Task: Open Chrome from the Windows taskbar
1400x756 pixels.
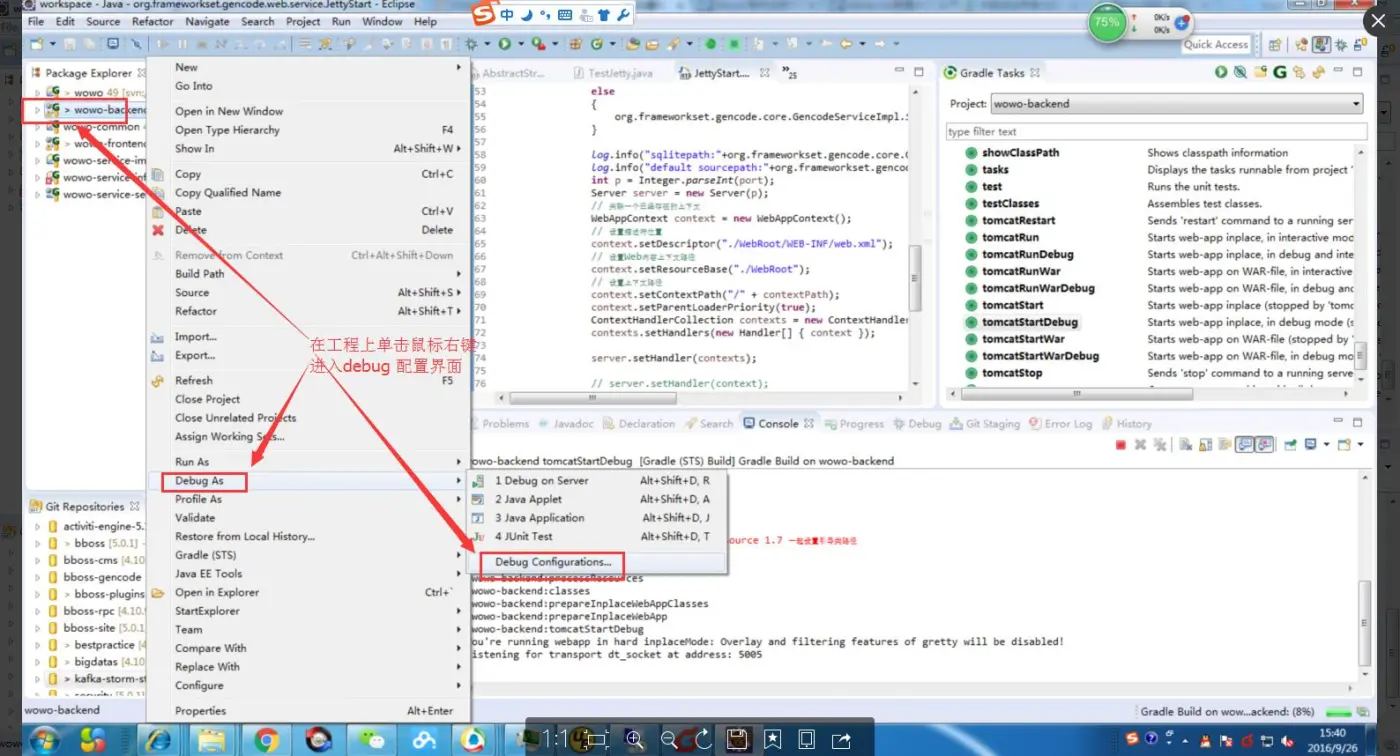Action: point(266,740)
